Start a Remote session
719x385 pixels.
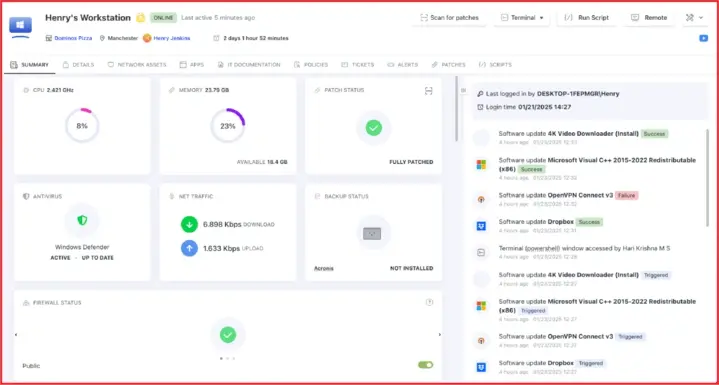649,18
